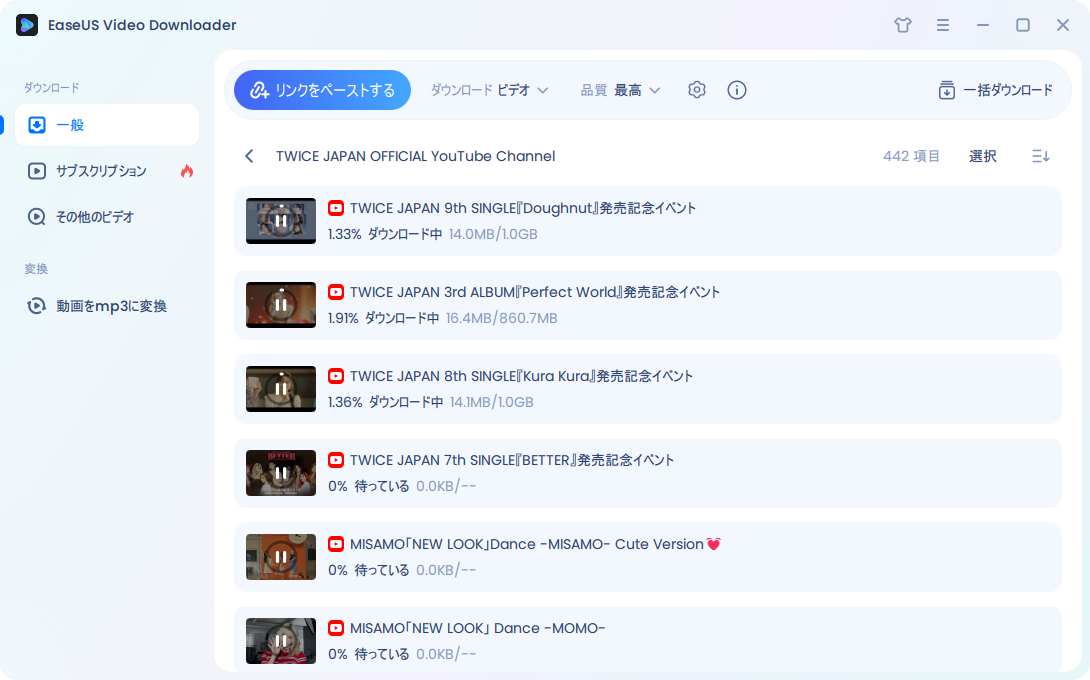The width and height of the screenshot is (1090, 680).
Task: Open the settings gear in the toolbar
Action: click(x=696, y=89)
